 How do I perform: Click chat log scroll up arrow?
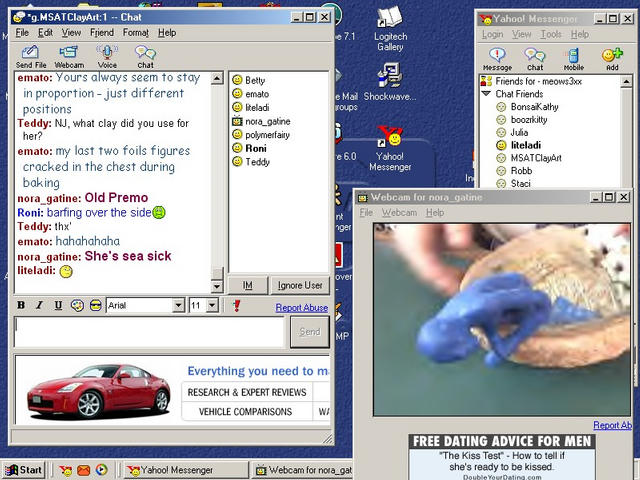pyautogui.click(x=217, y=78)
